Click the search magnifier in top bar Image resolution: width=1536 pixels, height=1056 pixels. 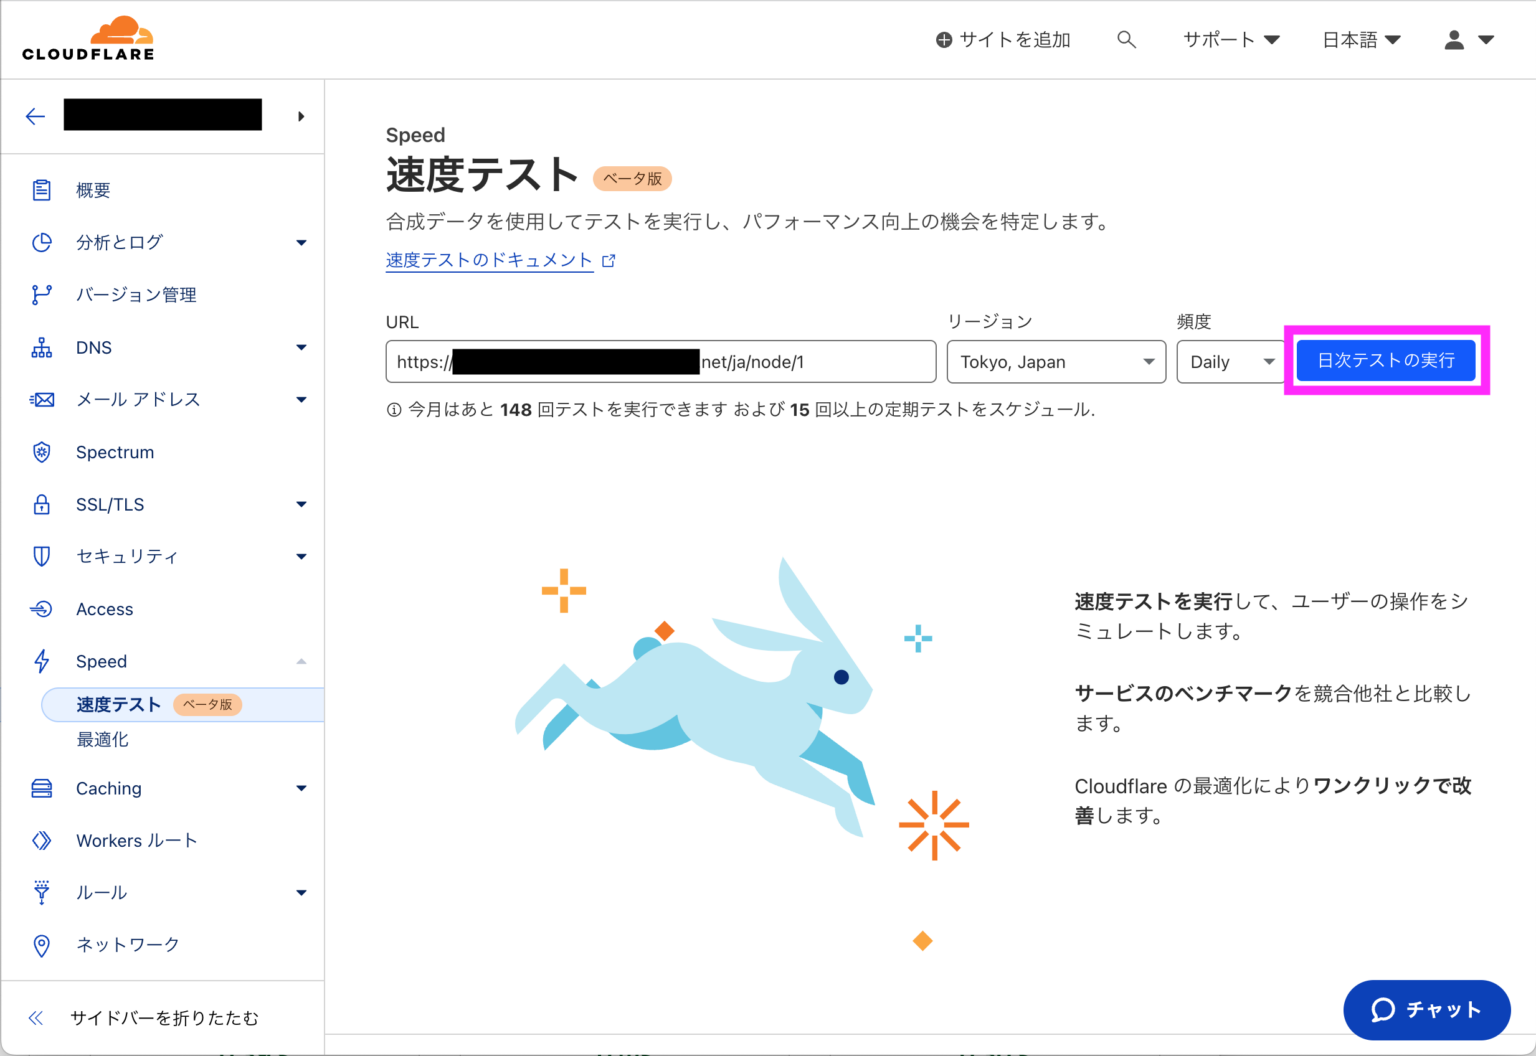click(1126, 39)
